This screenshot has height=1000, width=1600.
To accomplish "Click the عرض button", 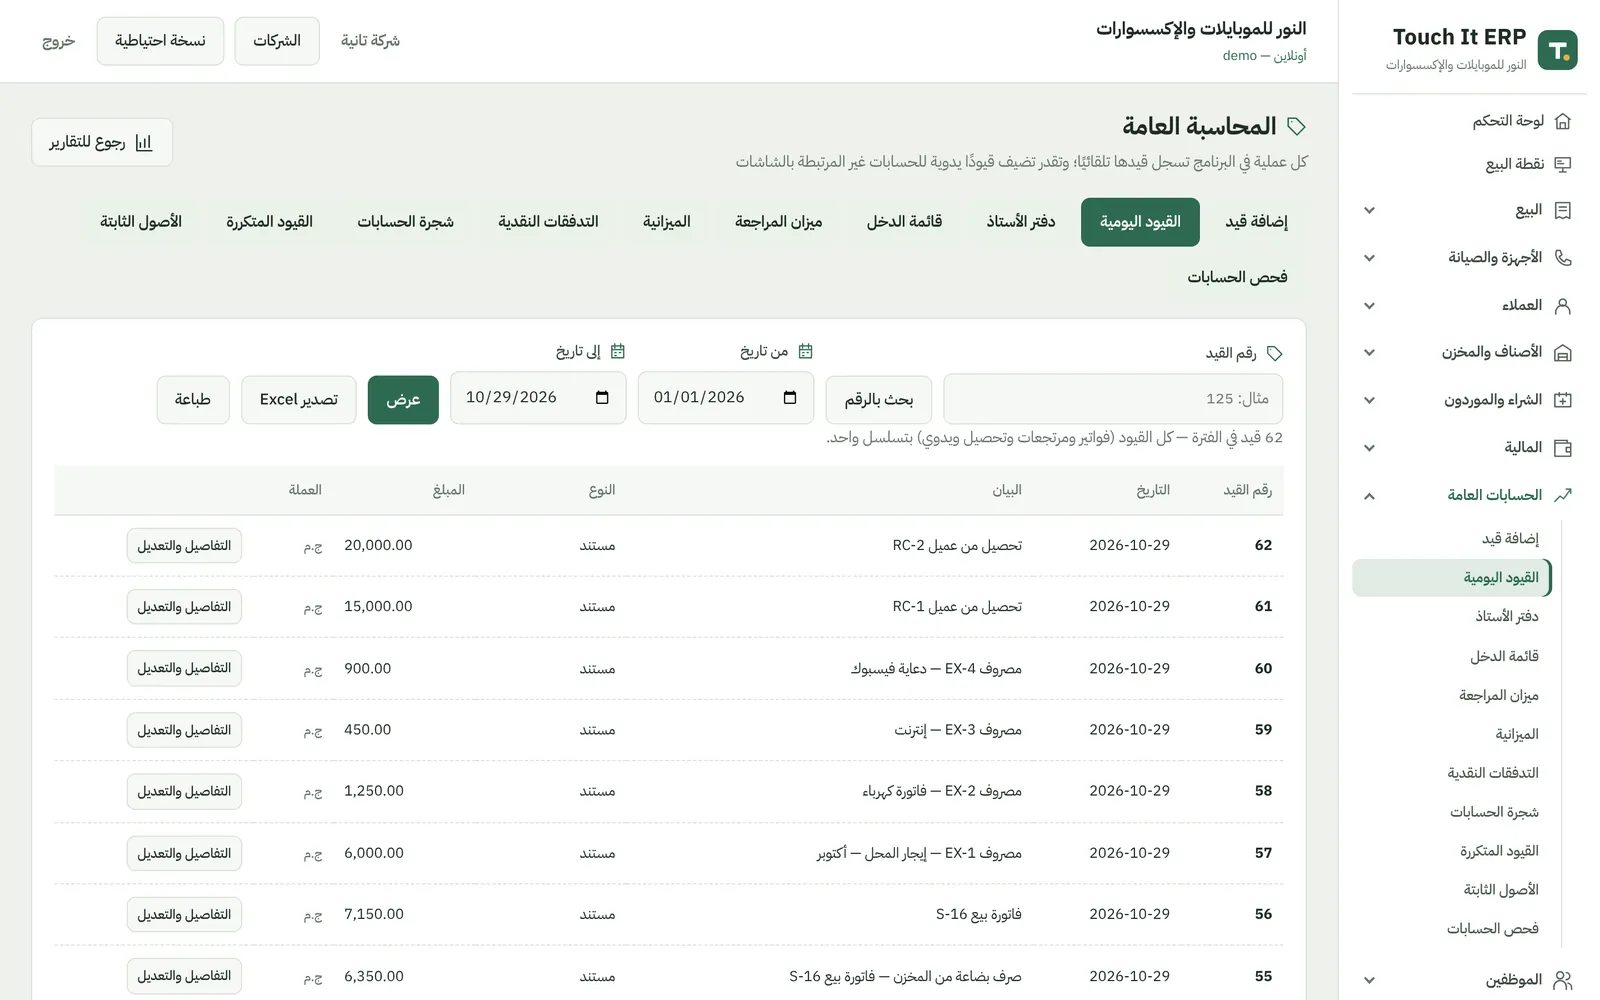I will [x=403, y=400].
